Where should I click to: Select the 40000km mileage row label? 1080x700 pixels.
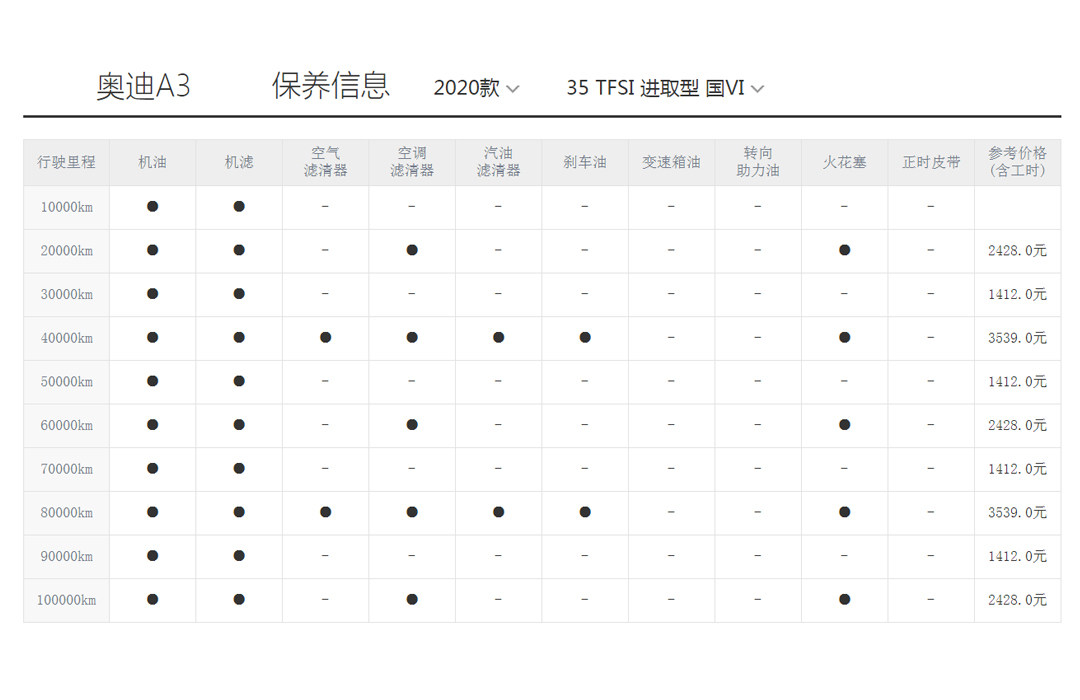[x=66, y=338]
